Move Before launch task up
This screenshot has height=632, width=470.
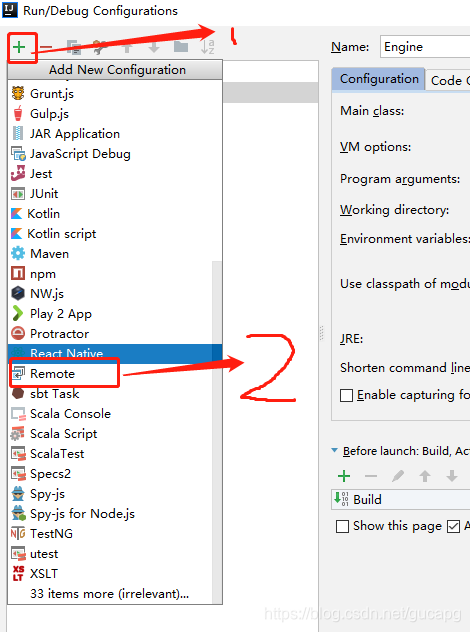(x=424, y=476)
